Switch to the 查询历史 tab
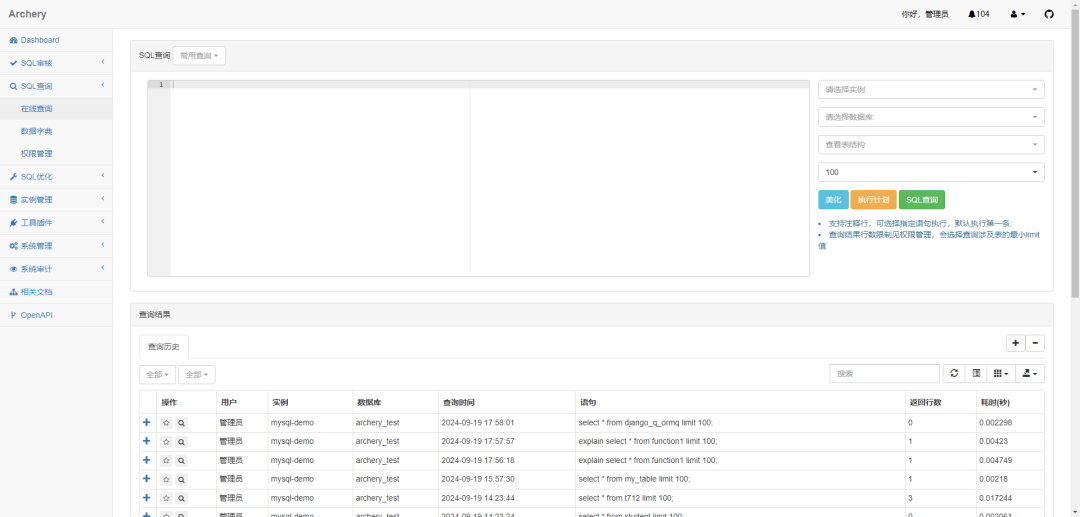Image resolution: width=1080 pixels, height=517 pixels. point(163,347)
